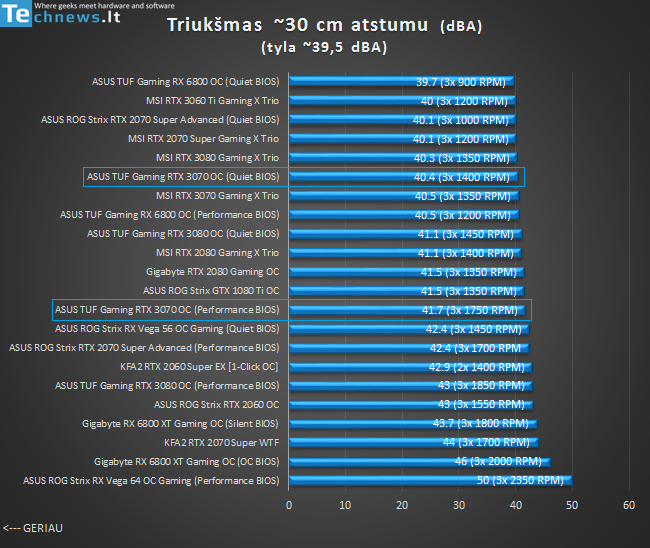Click the subtitle '(tyla ~39,5 dBA)'
The width and height of the screenshot is (650, 548).
[x=324, y=47]
